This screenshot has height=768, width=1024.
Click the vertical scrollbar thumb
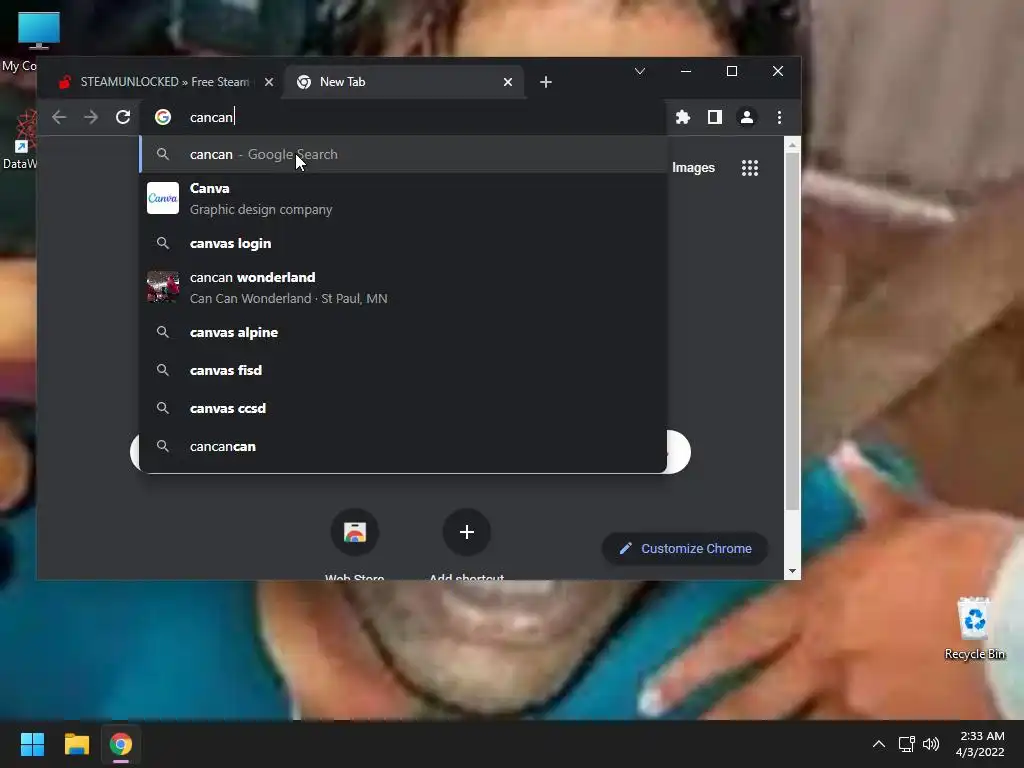792,332
